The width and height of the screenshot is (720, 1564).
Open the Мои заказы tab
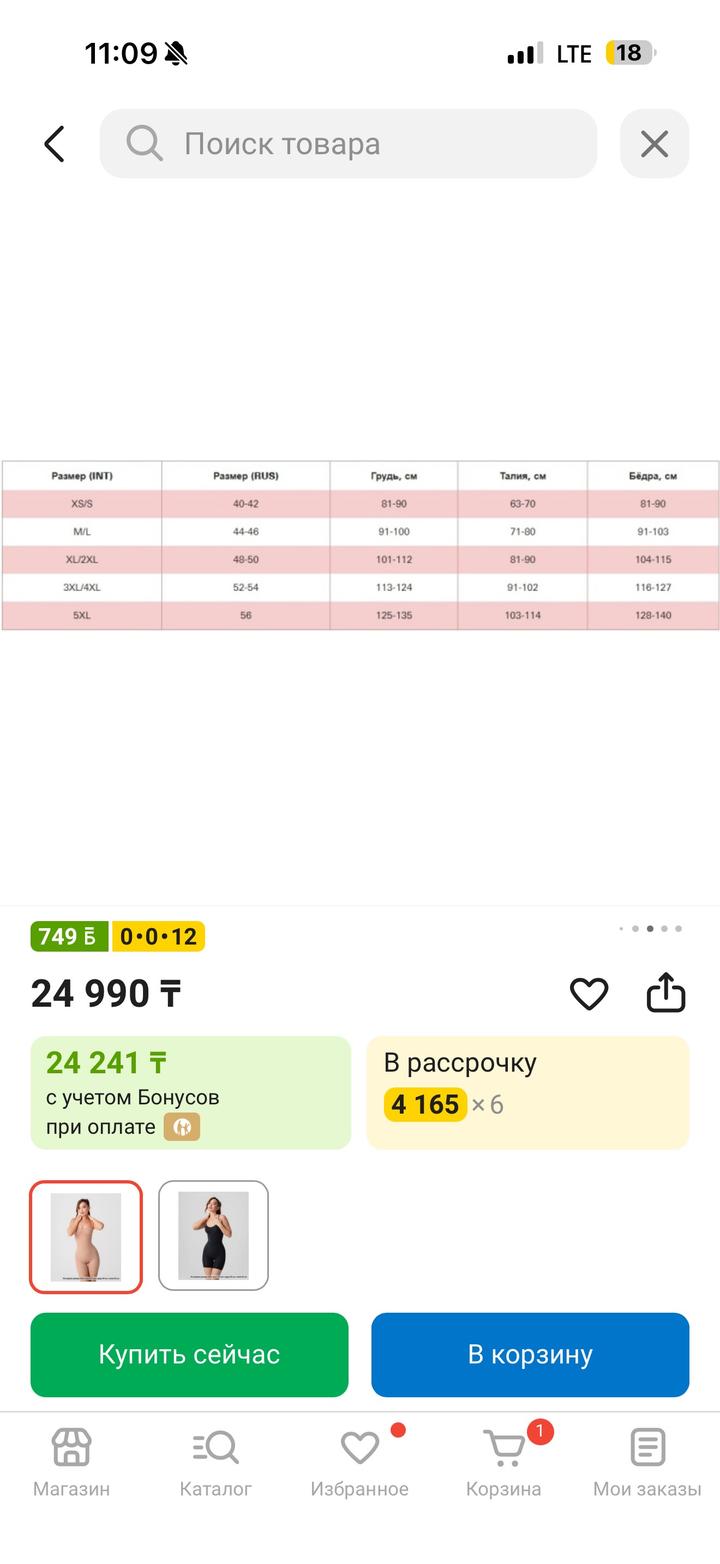(x=647, y=1461)
